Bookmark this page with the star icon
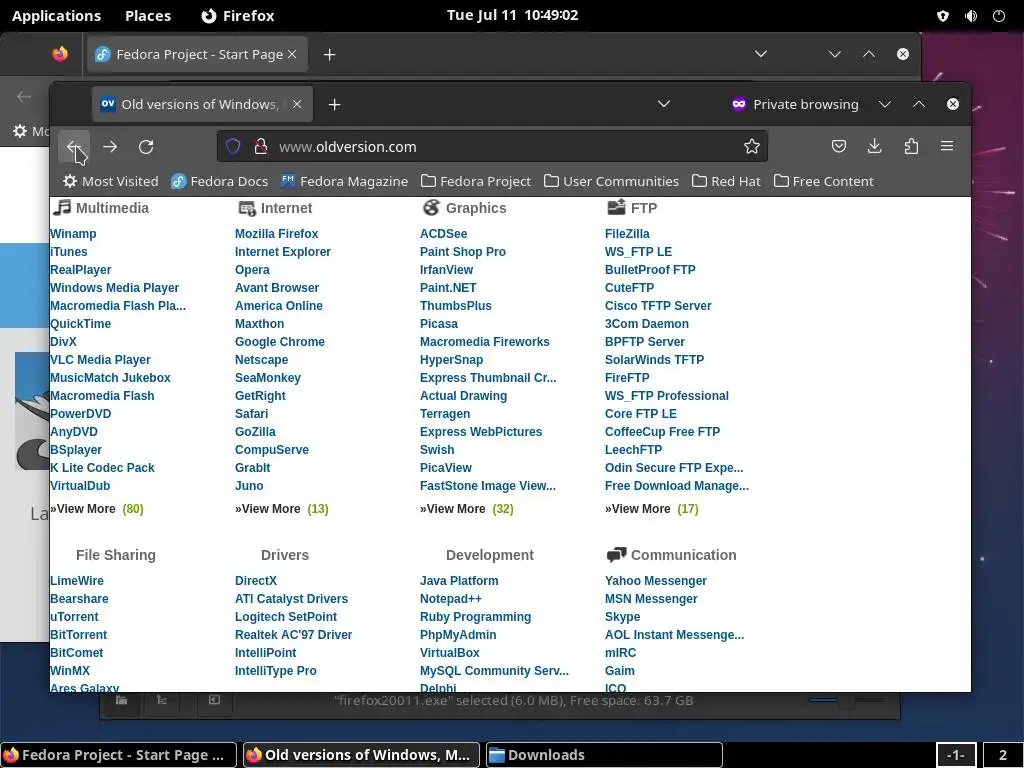 tap(751, 146)
